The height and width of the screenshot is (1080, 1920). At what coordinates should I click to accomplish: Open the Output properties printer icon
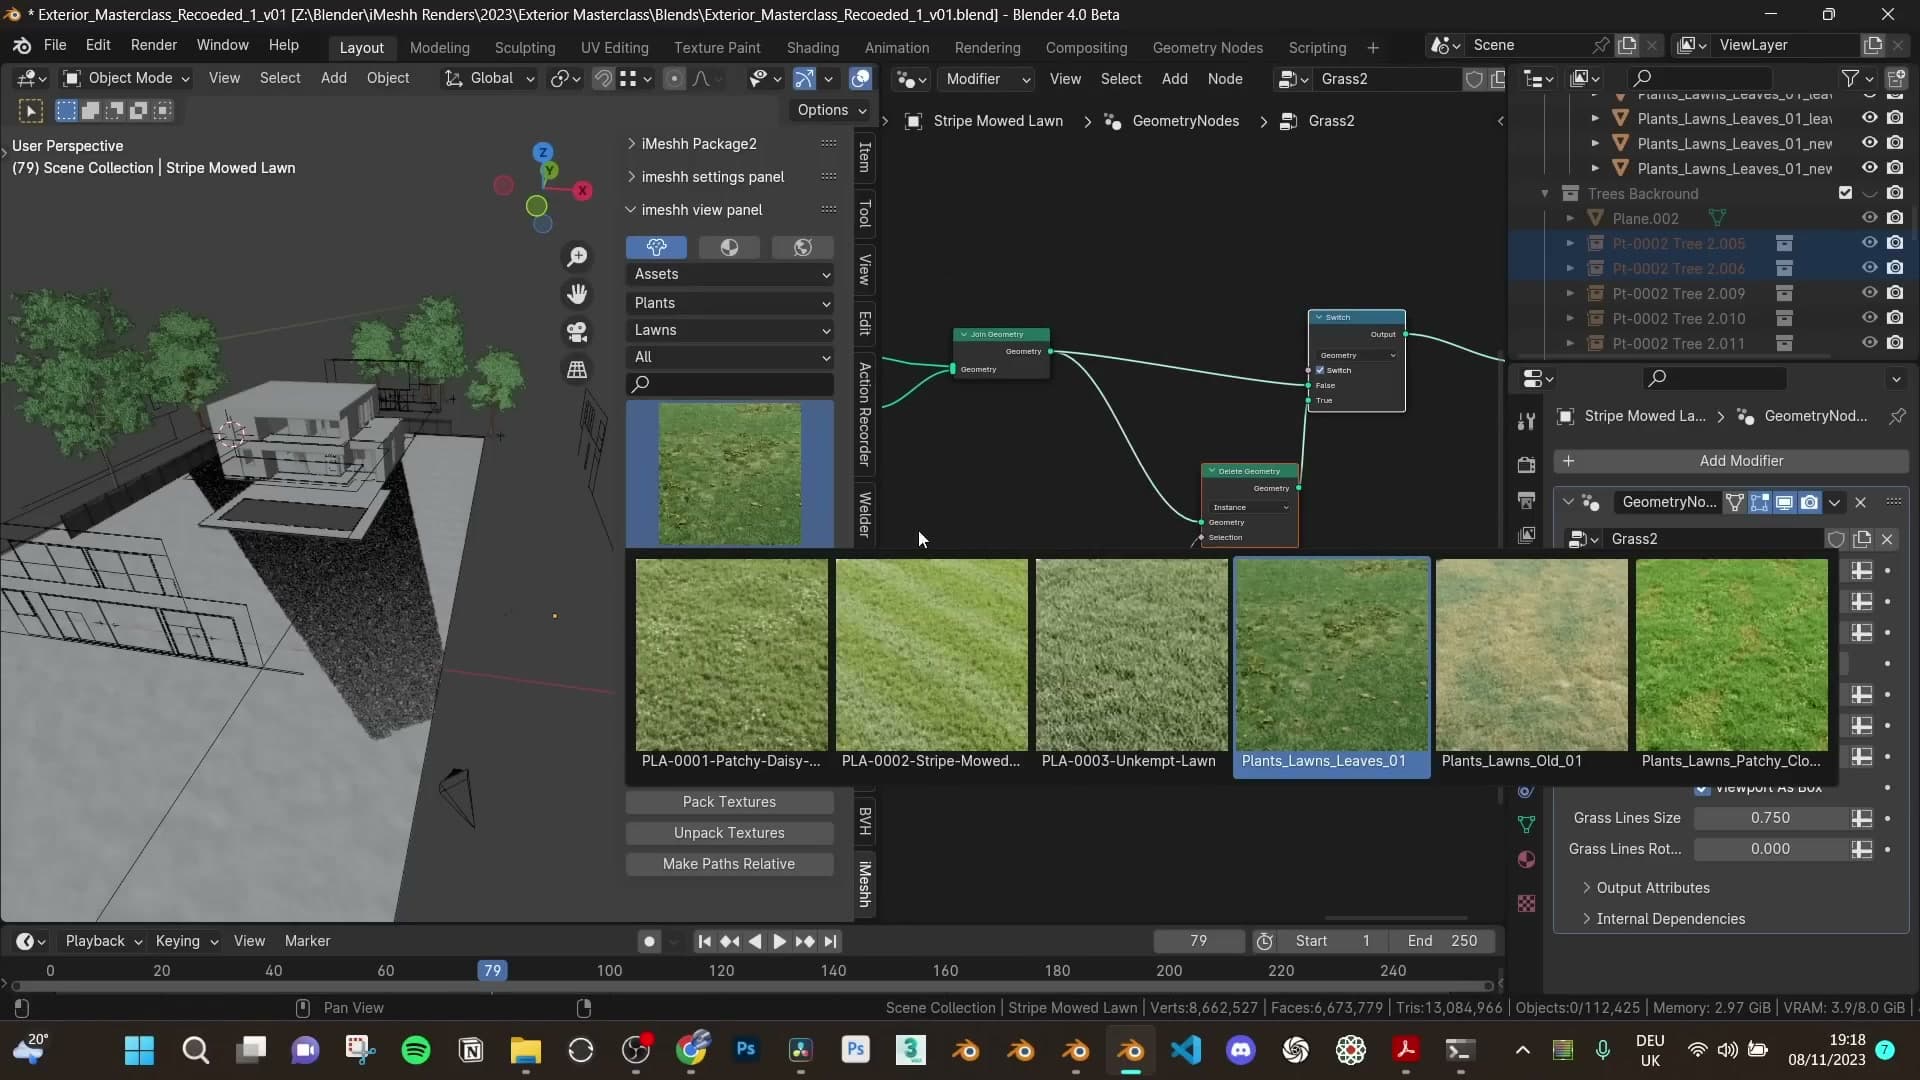tap(1526, 499)
